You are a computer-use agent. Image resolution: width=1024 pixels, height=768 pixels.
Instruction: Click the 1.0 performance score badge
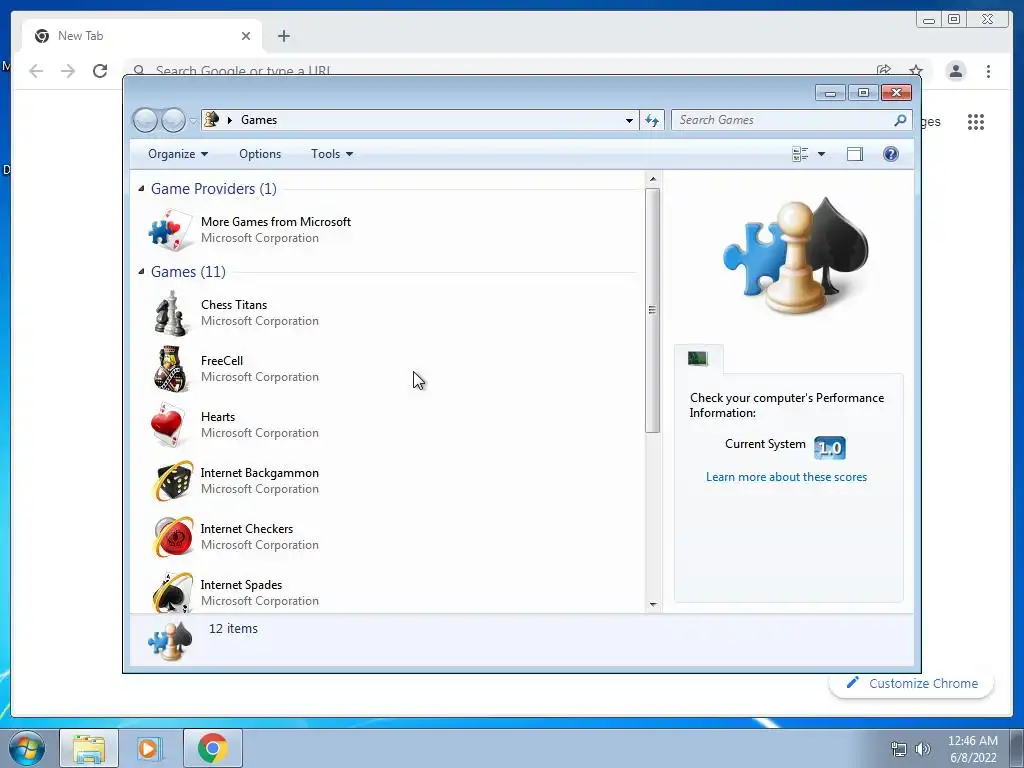829,448
